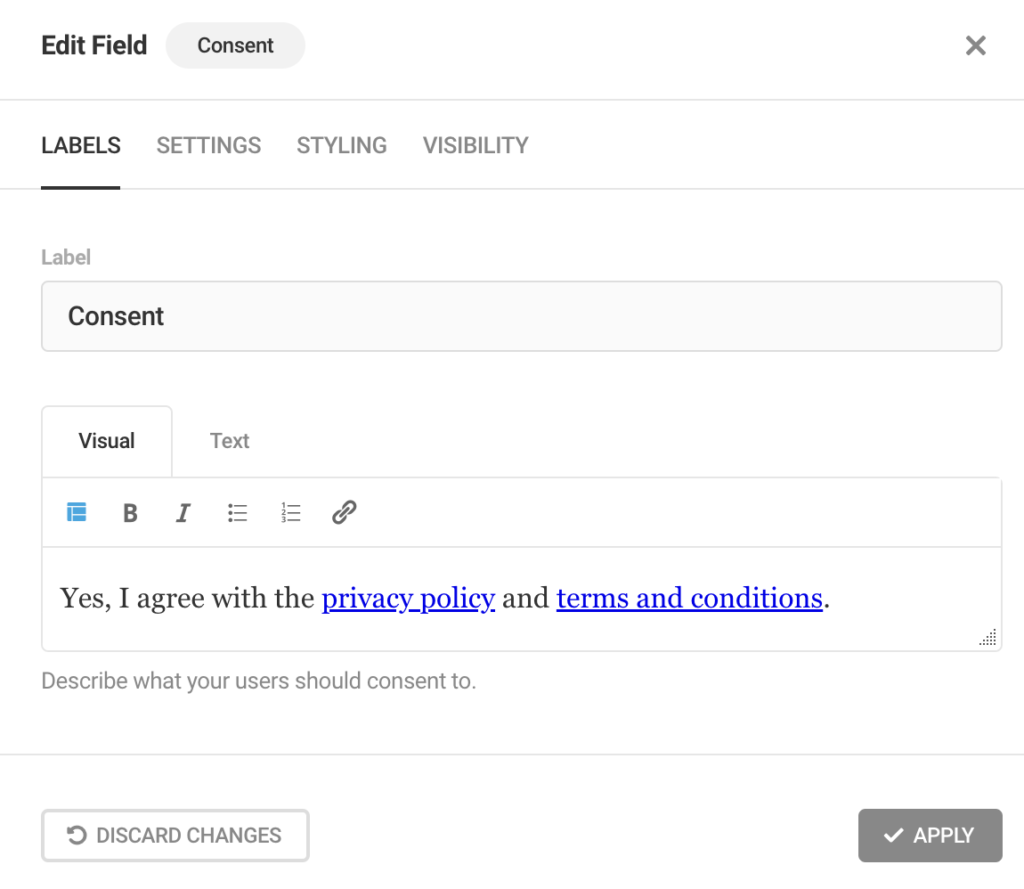Insert a numbered list
1024x889 pixels.
291,513
